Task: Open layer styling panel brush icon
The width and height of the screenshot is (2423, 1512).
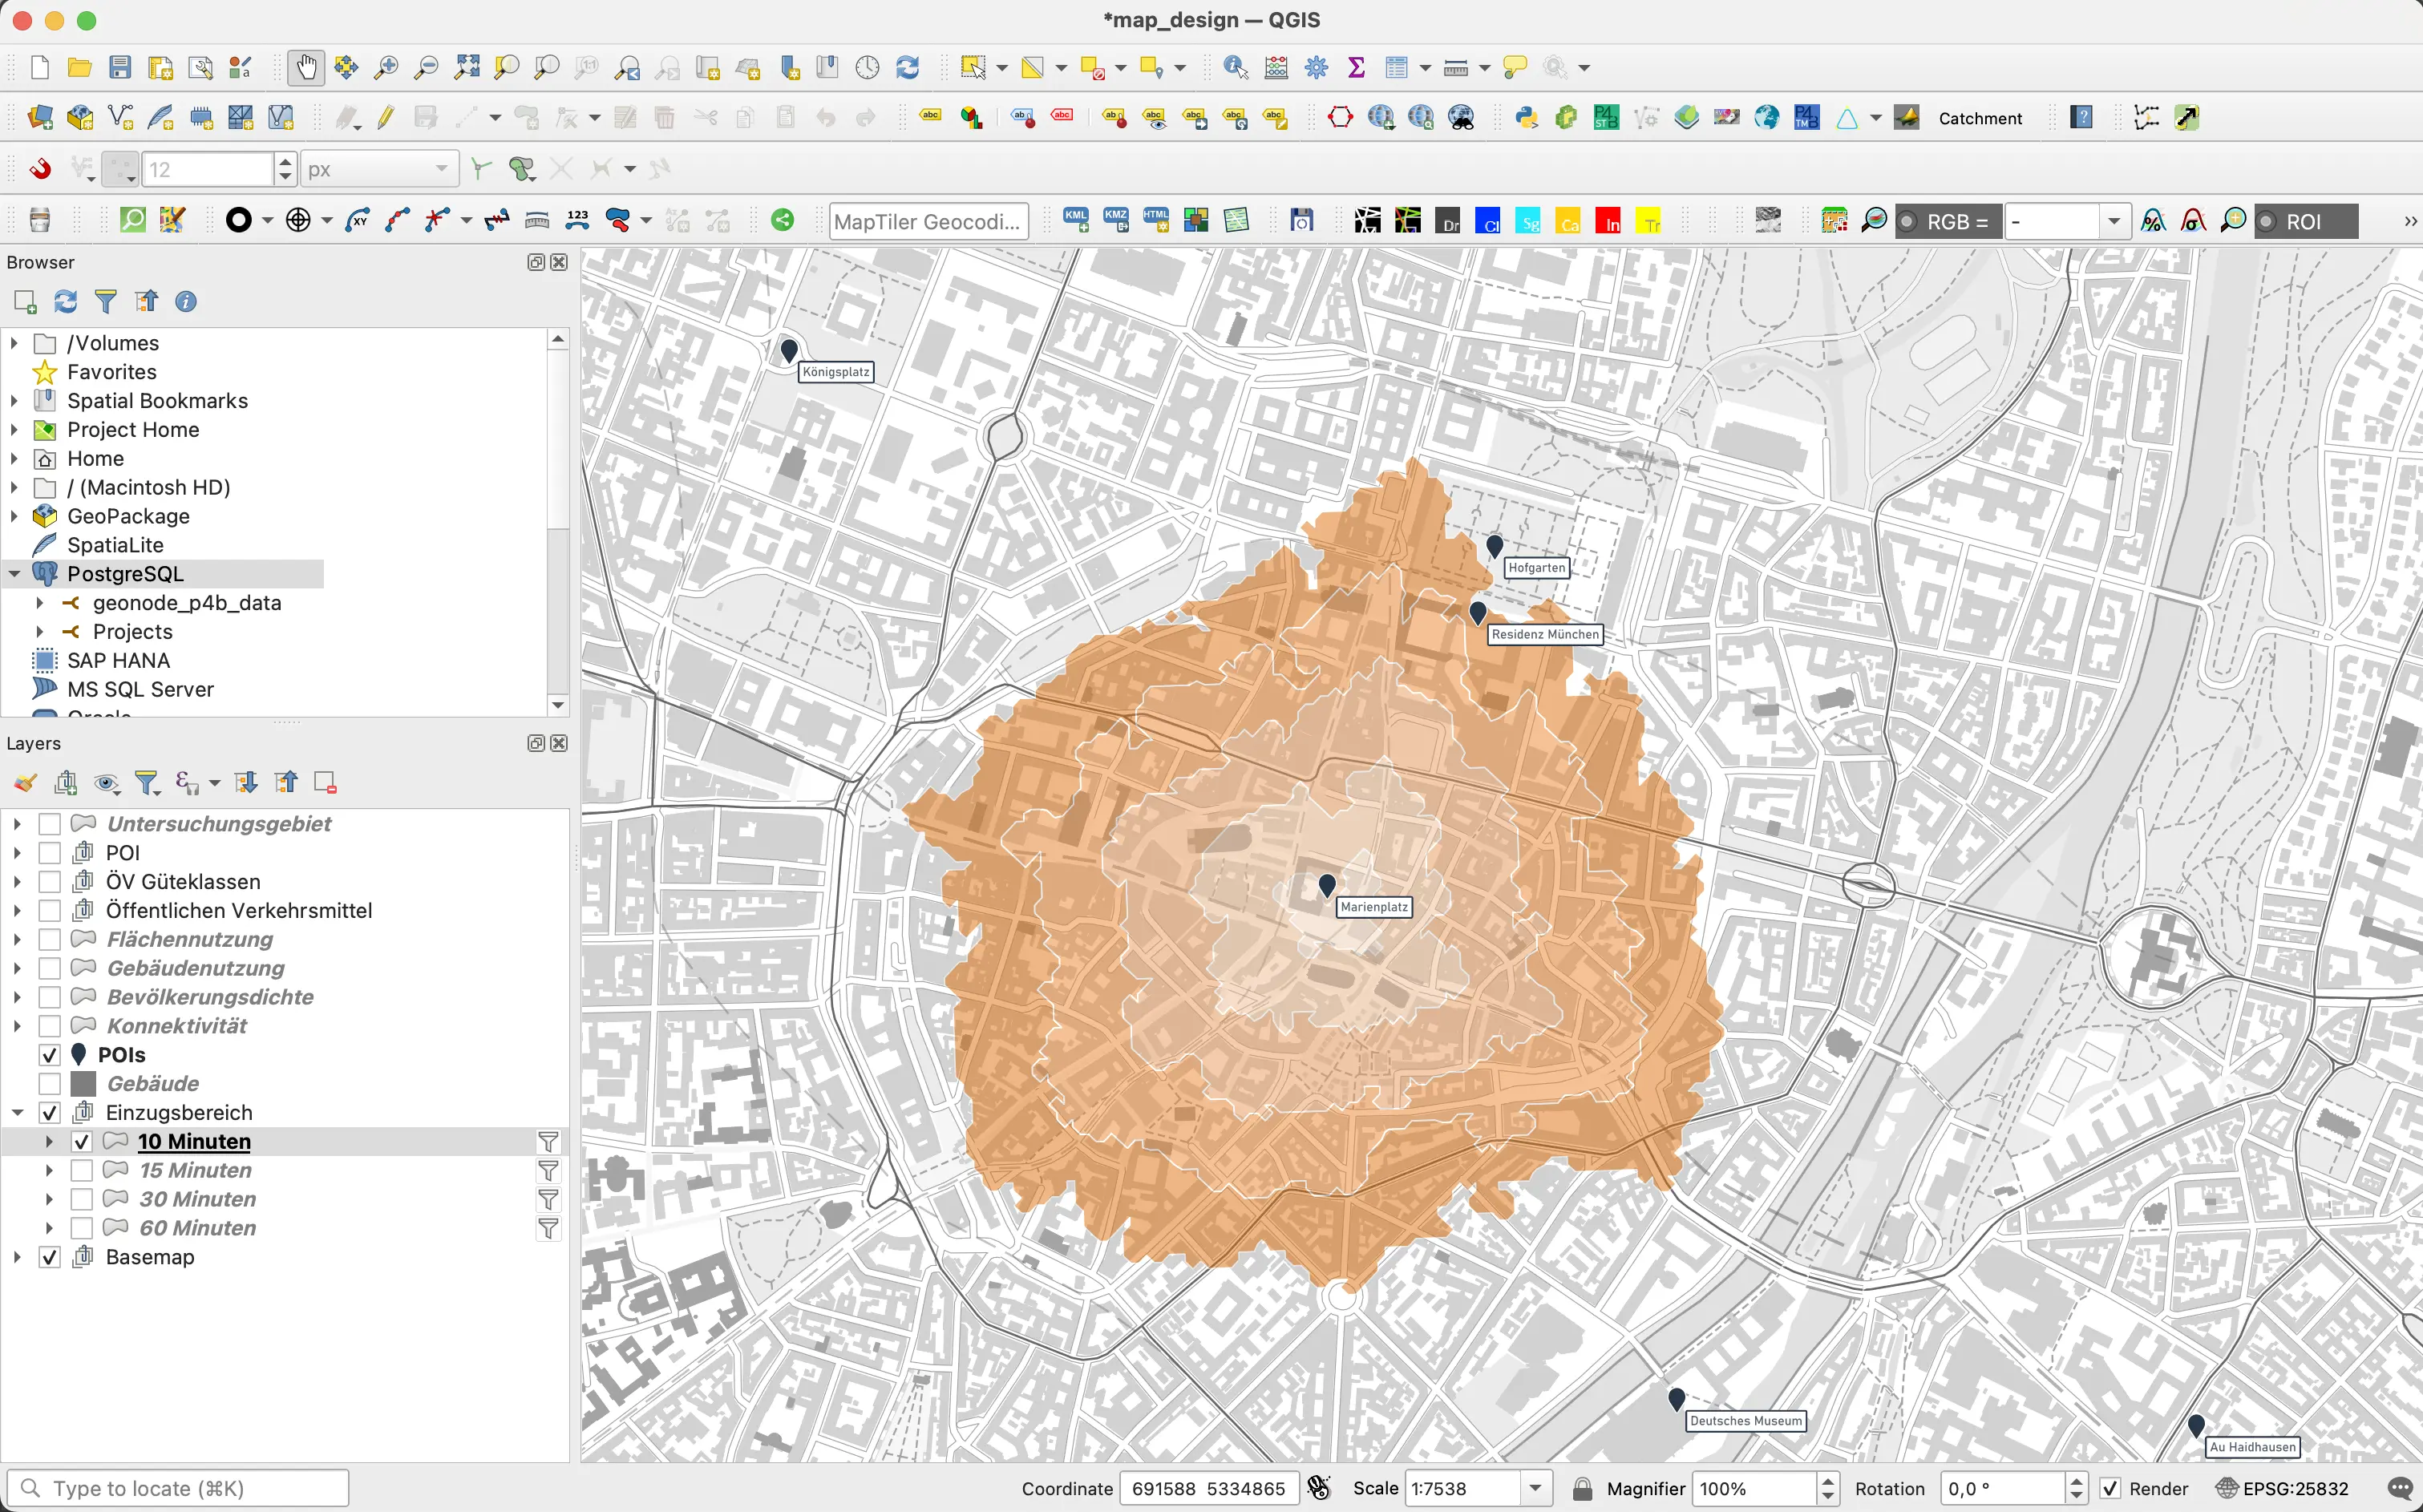Action: pyautogui.click(x=26, y=783)
